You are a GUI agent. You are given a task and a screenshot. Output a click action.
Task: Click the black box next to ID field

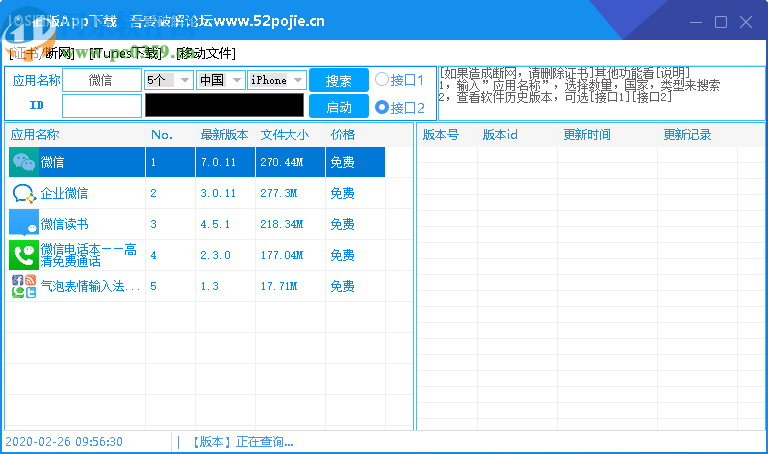pyautogui.click(x=224, y=105)
